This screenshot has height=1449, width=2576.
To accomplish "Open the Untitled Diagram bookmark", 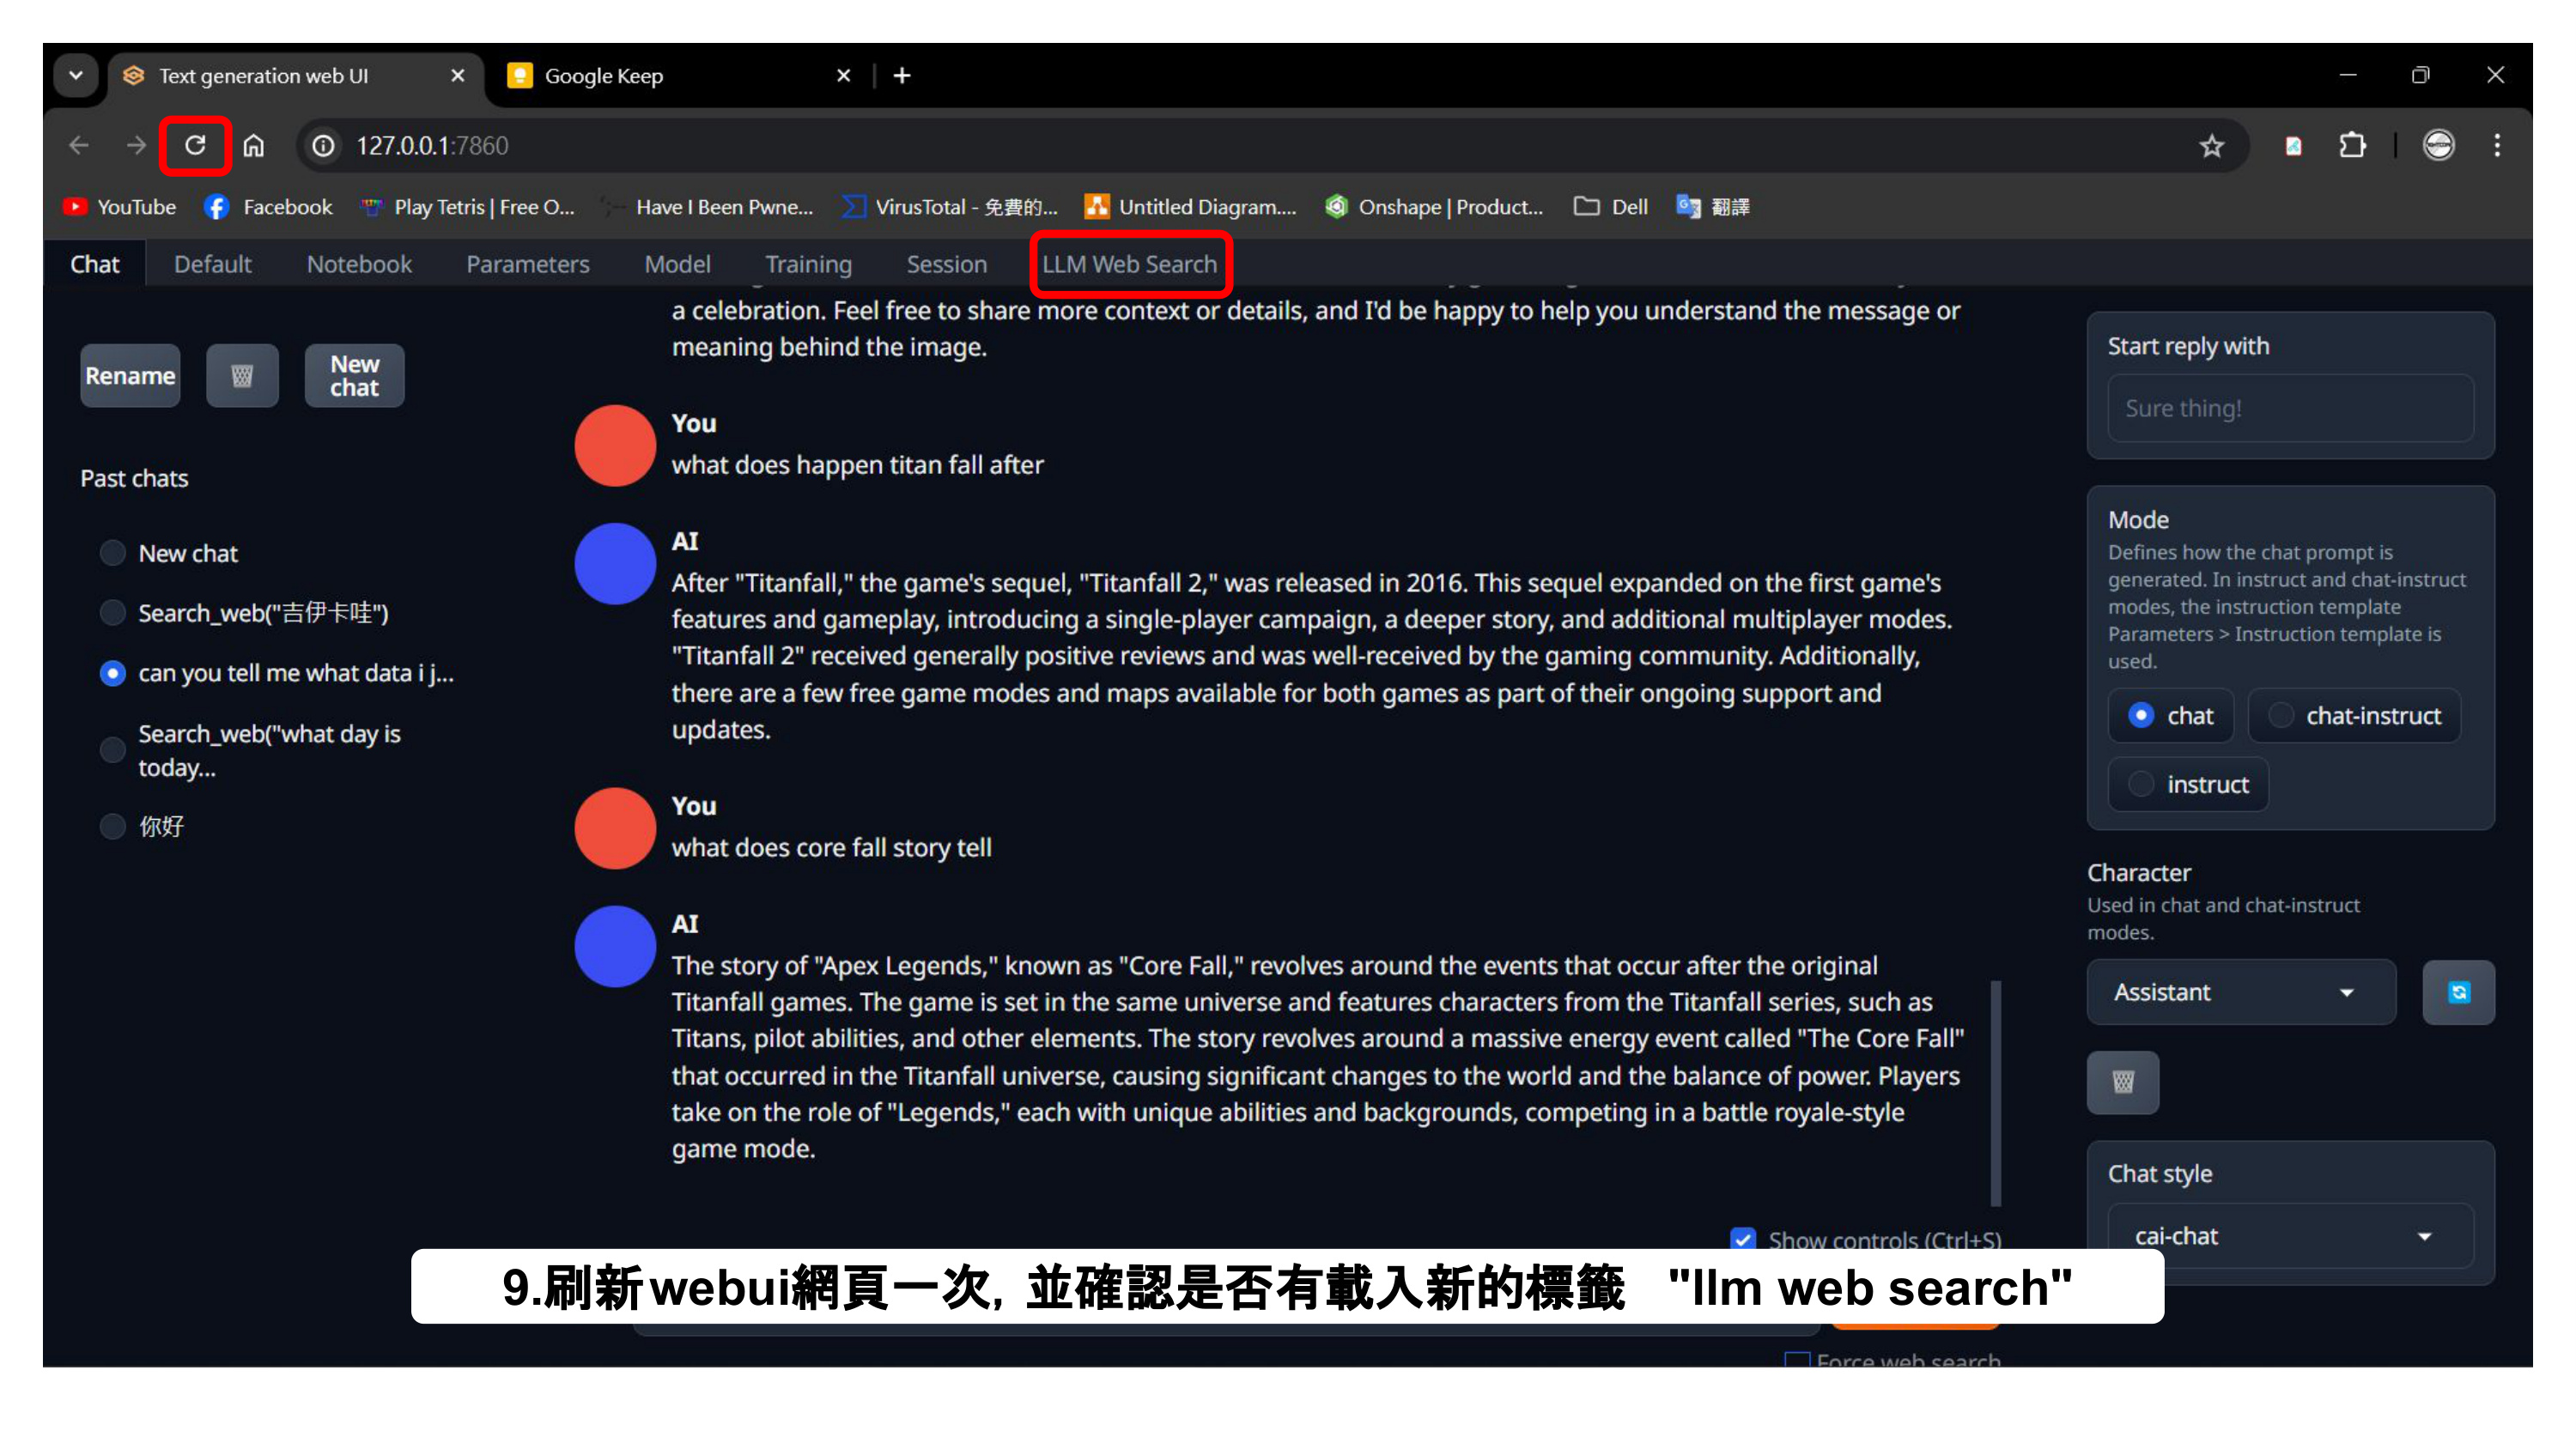I will 1190,207.
